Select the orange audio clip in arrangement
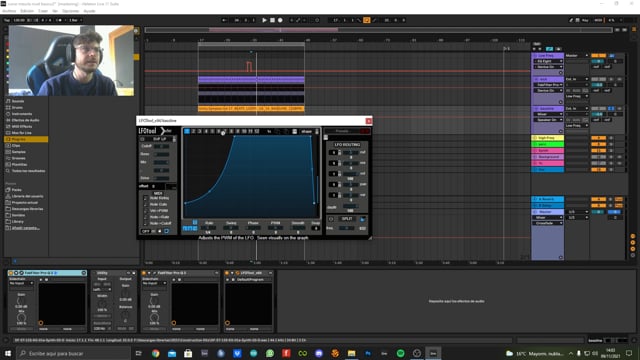640x360 pixels. pyautogui.click(x=251, y=109)
